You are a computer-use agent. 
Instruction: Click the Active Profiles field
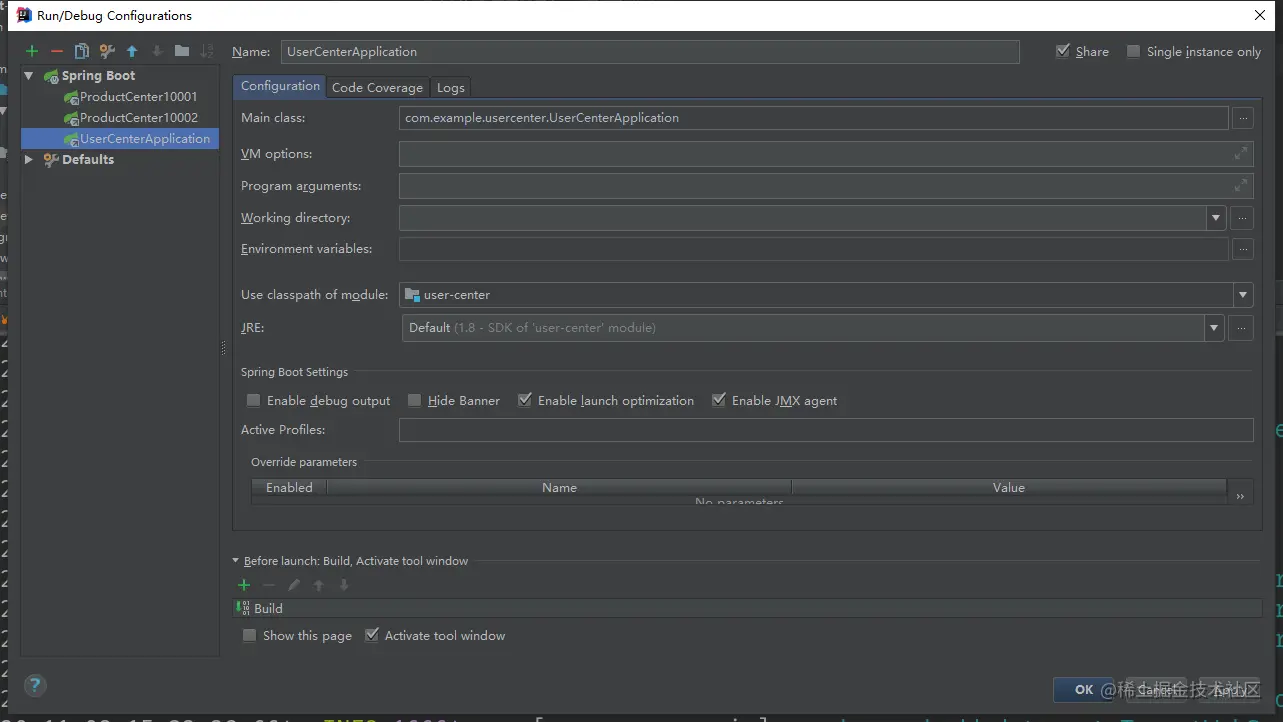pos(826,430)
